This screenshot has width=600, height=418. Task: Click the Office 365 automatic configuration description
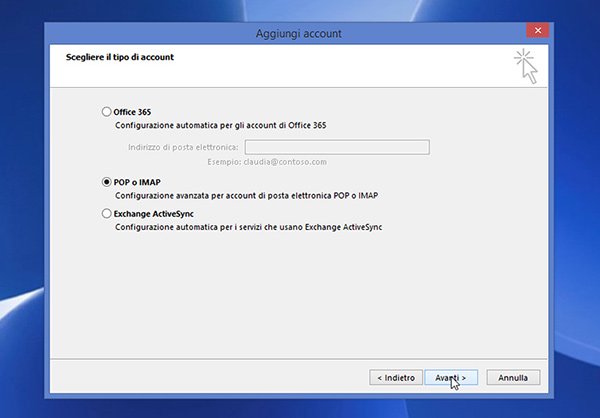221,125
